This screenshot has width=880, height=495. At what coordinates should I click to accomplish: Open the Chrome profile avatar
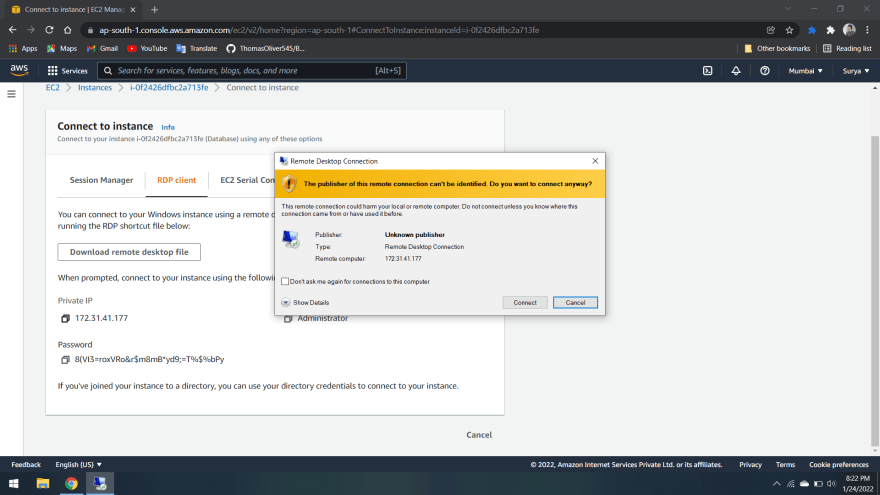tap(849, 30)
